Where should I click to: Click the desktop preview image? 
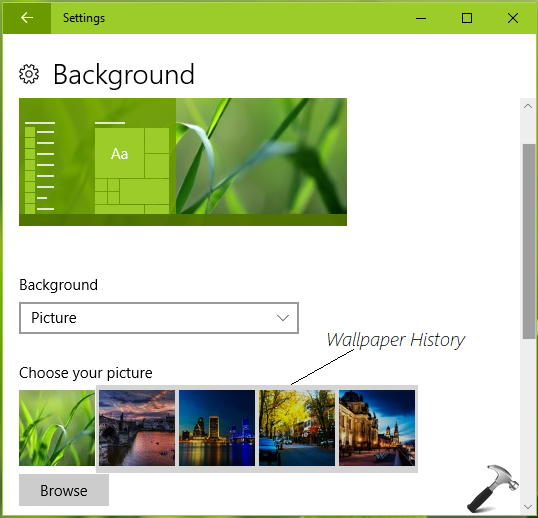[x=183, y=162]
